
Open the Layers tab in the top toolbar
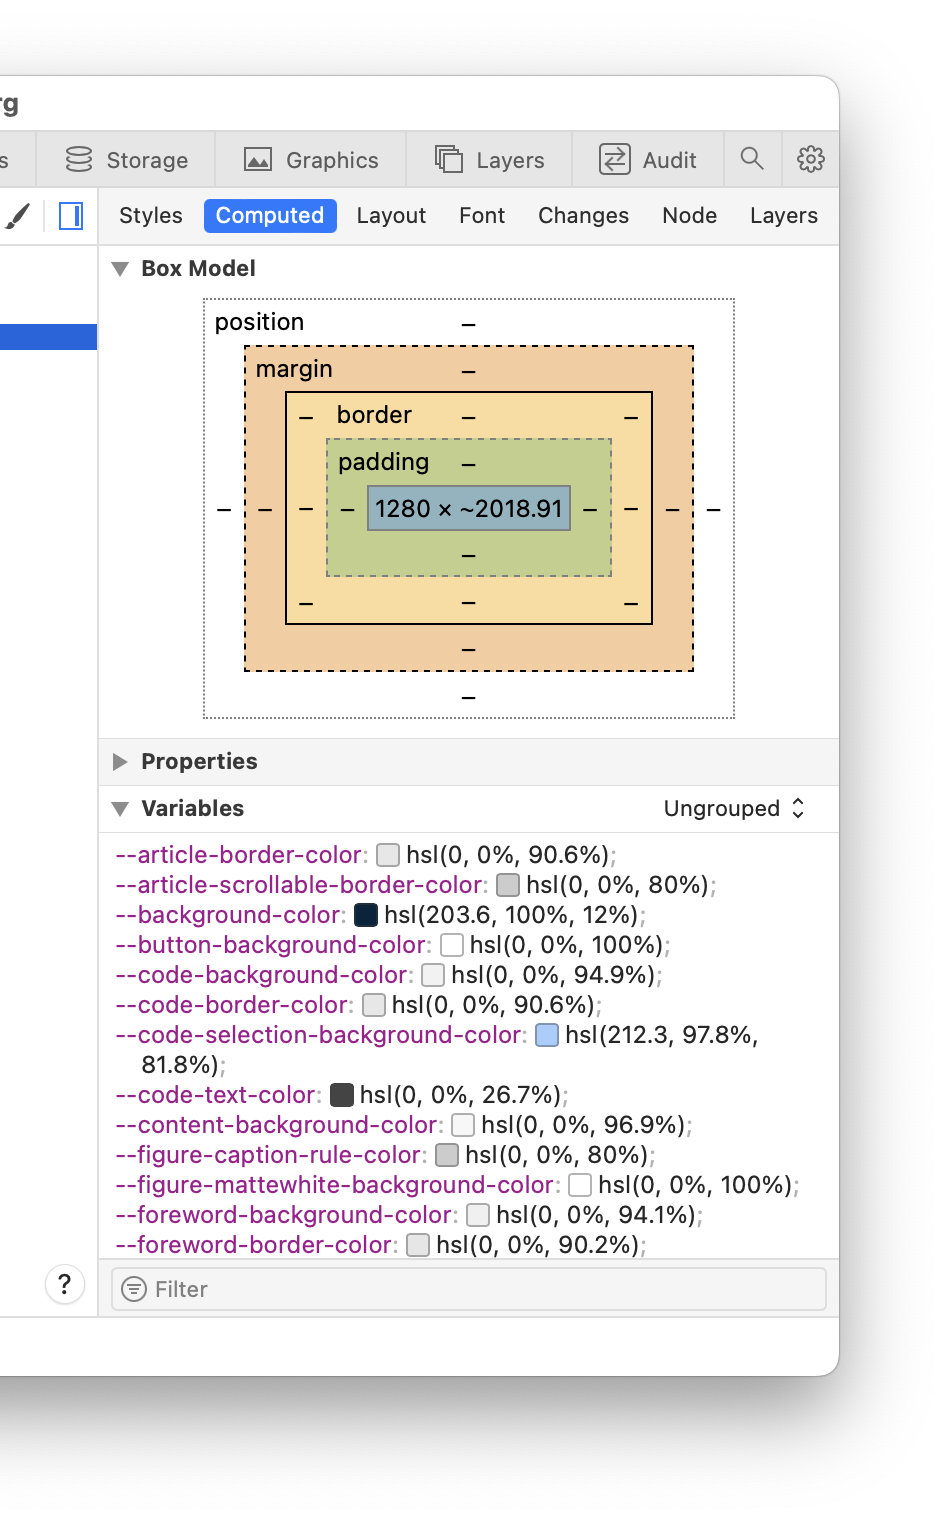489,160
